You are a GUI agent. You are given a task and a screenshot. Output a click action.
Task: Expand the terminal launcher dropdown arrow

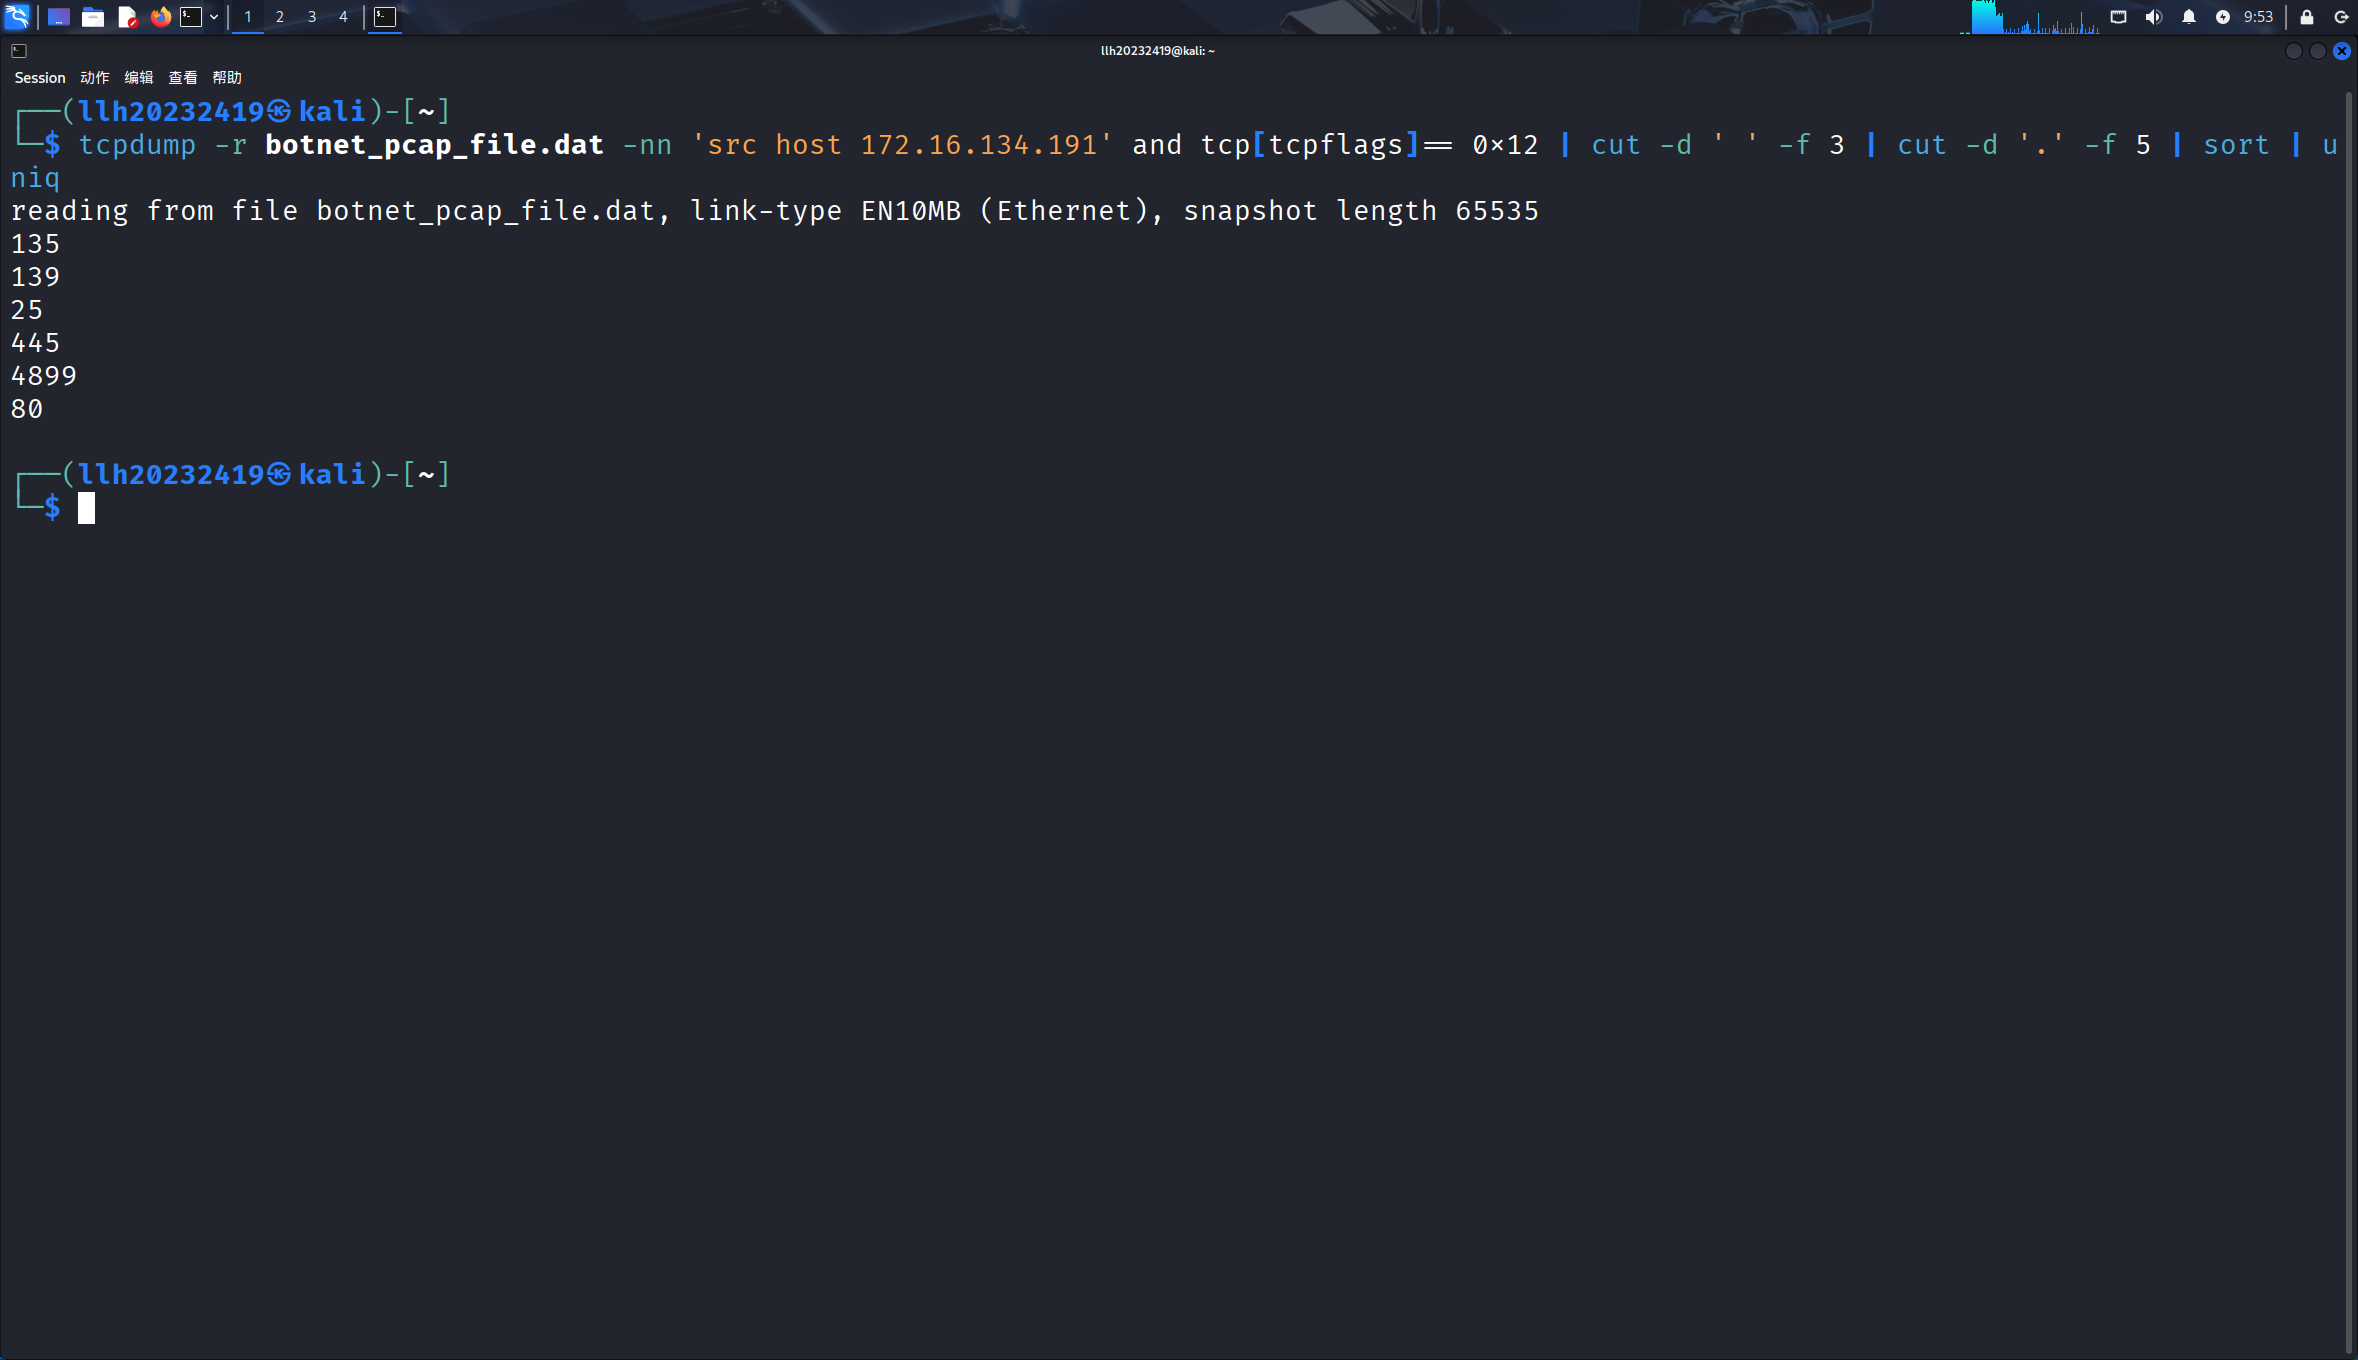pyautogui.click(x=214, y=16)
